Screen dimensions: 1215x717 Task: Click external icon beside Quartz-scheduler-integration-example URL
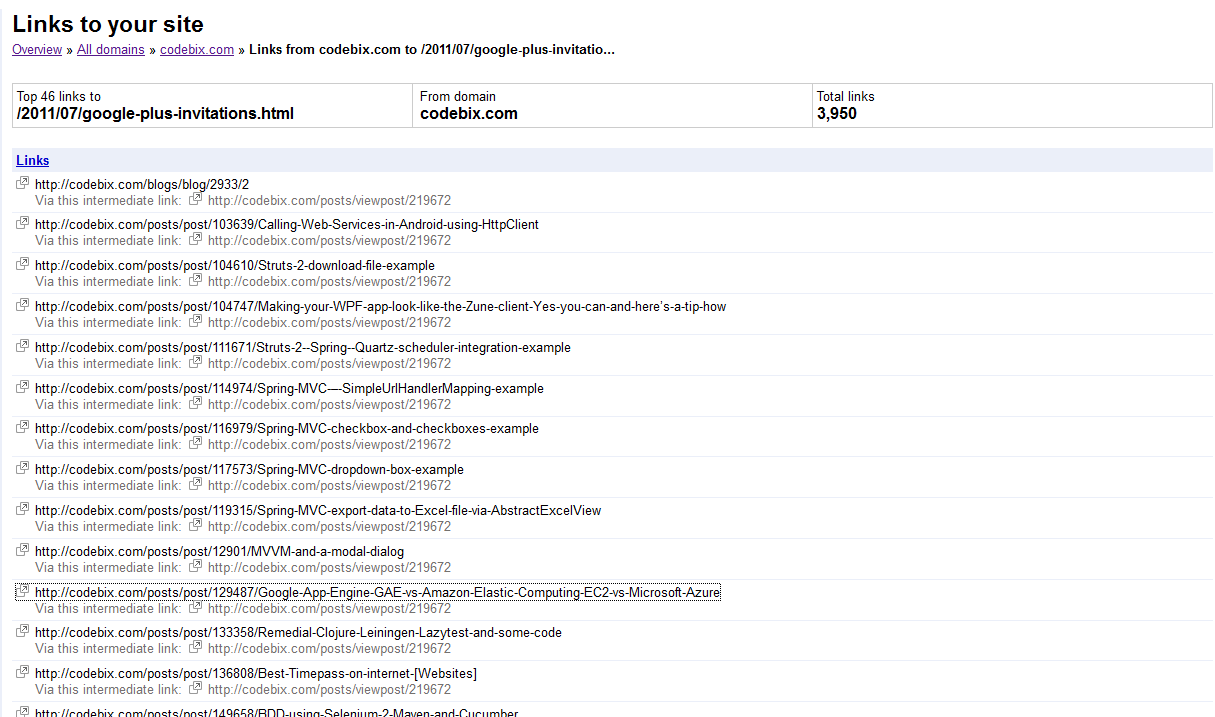pyautogui.click(x=22, y=347)
